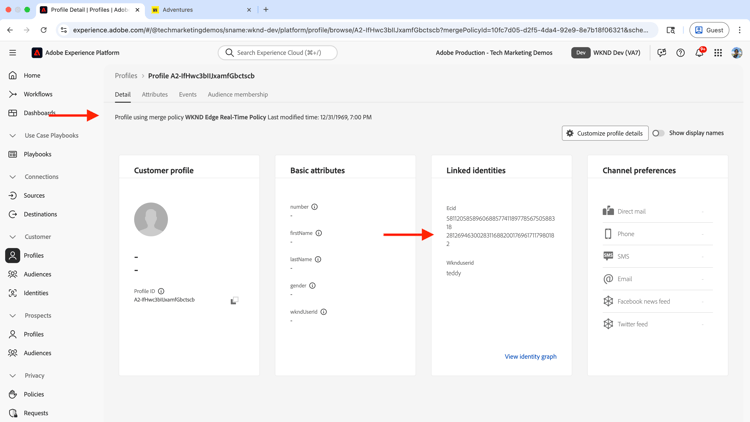750x422 pixels.
Task: Click the browser address bar URL
Action: point(360,30)
